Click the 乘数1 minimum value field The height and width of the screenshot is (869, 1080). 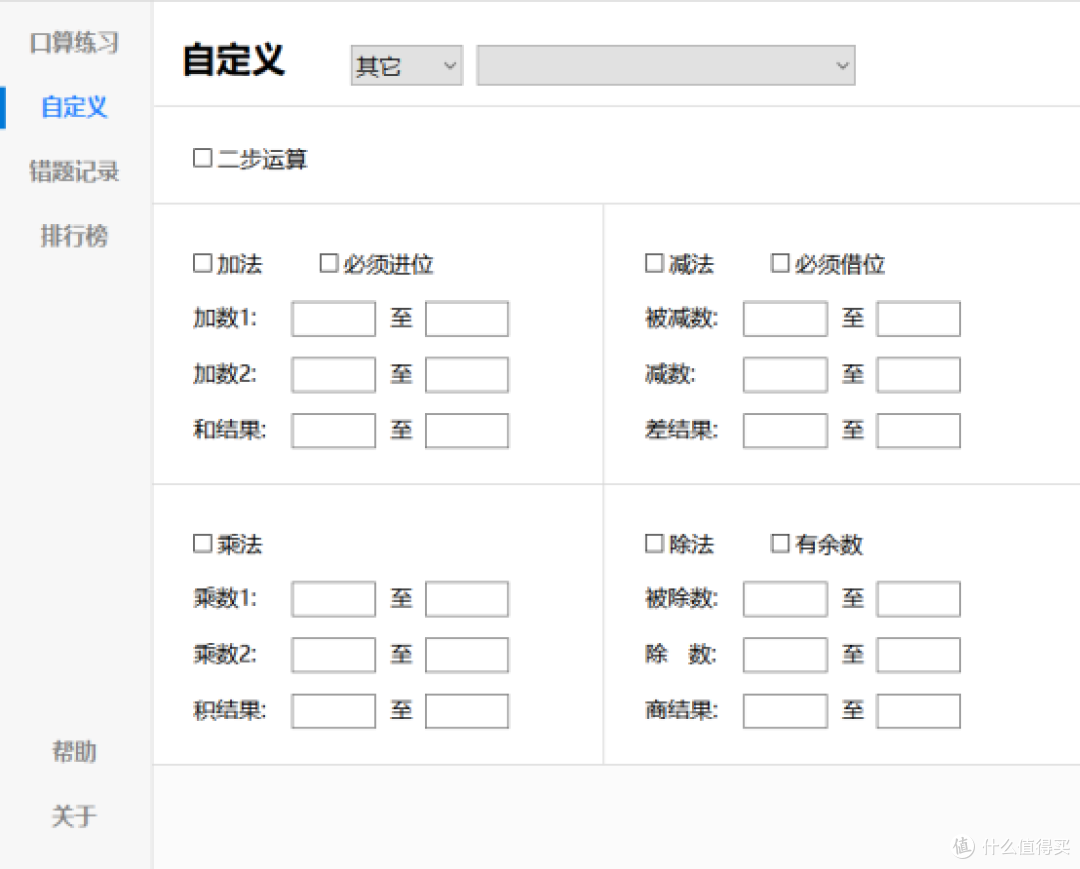coord(333,599)
